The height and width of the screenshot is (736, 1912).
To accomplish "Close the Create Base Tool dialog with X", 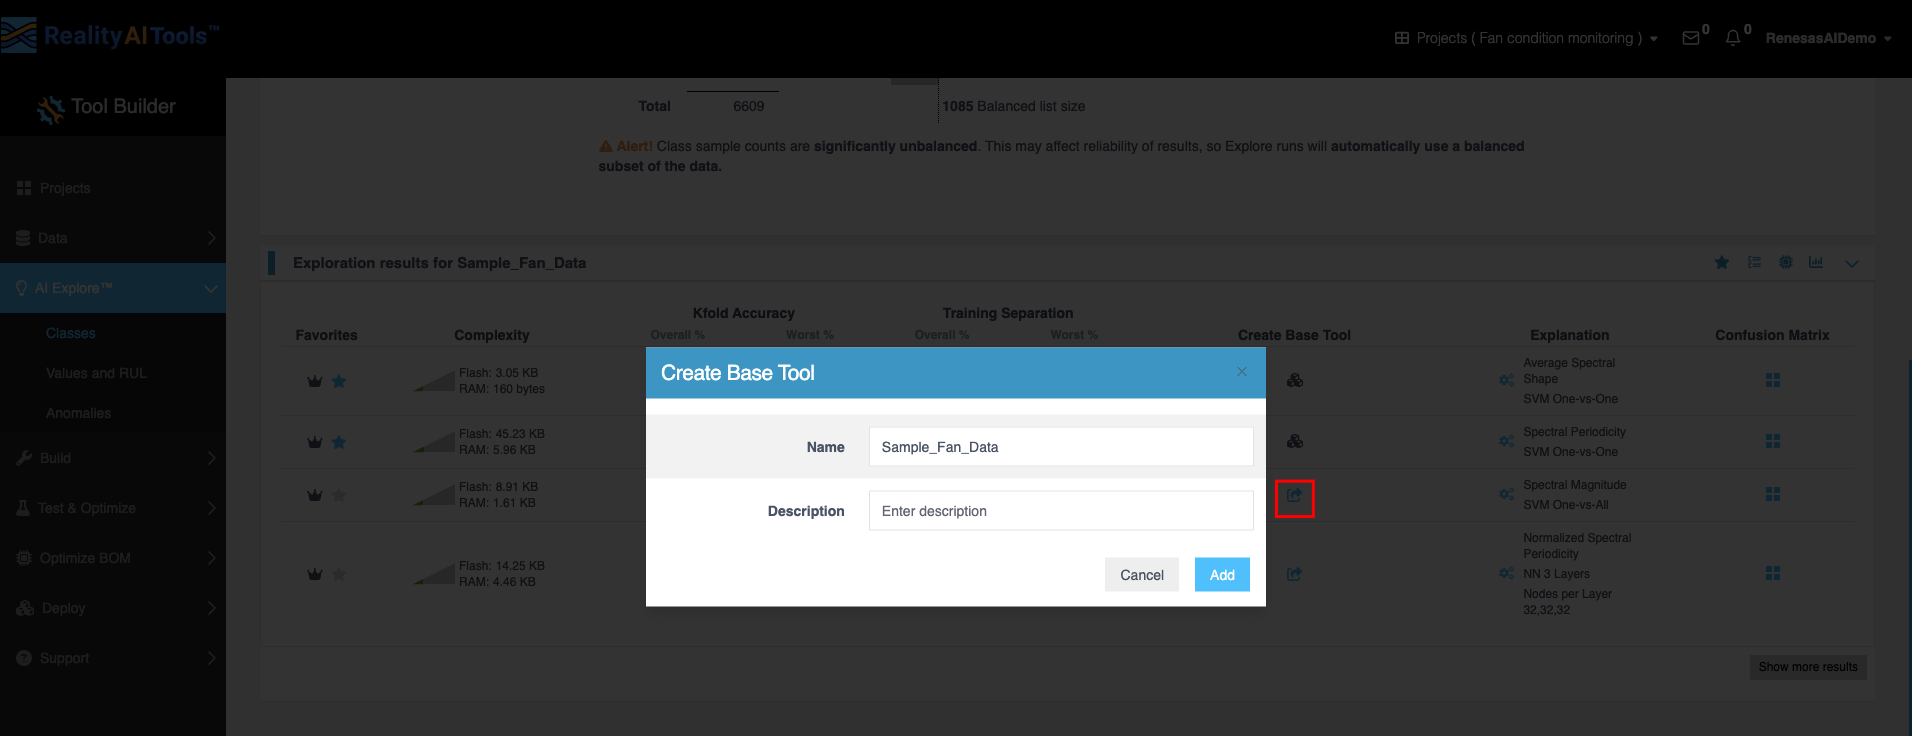I will [1242, 372].
